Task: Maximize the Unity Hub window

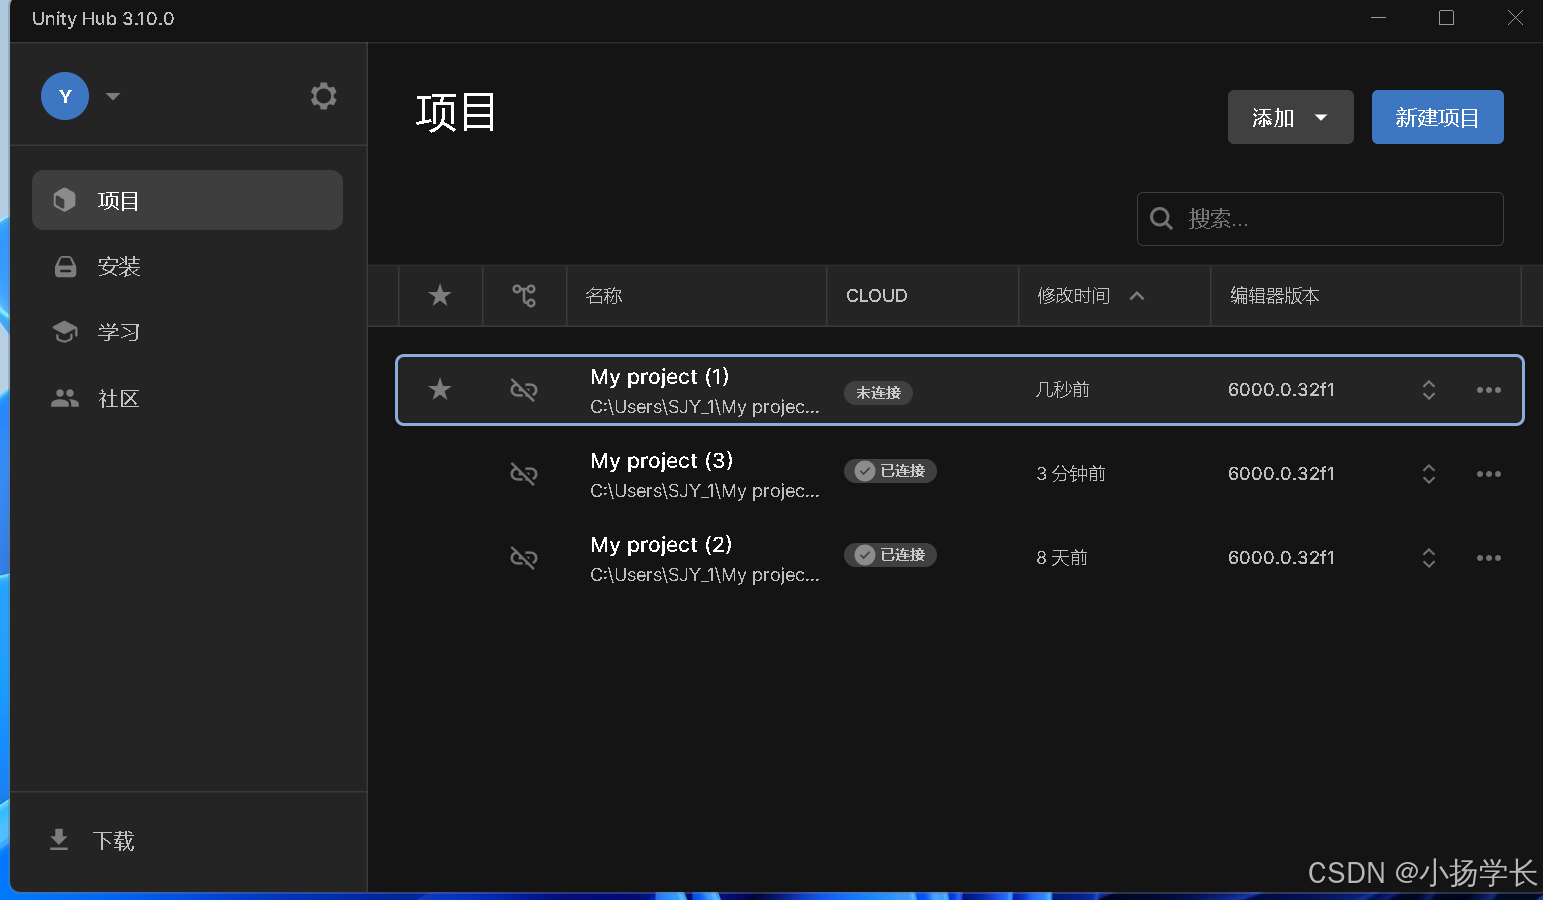Action: click(x=1446, y=18)
